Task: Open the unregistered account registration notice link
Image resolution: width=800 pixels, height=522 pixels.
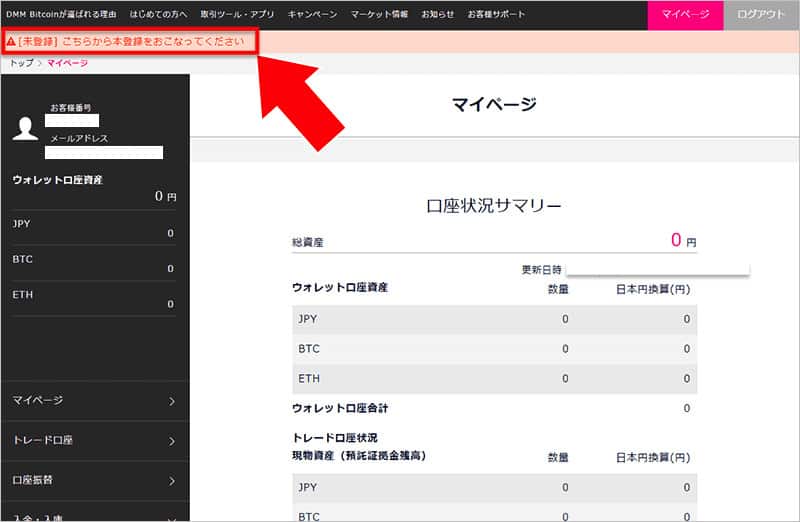Action: point(131,41)
